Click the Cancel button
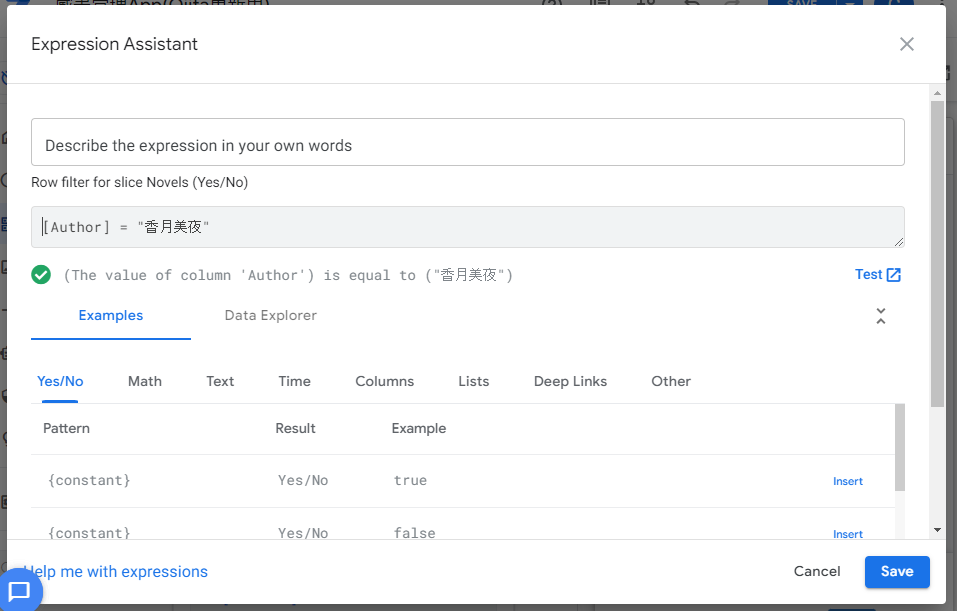This screenshot has height=611, width=957. pos(816,571)
